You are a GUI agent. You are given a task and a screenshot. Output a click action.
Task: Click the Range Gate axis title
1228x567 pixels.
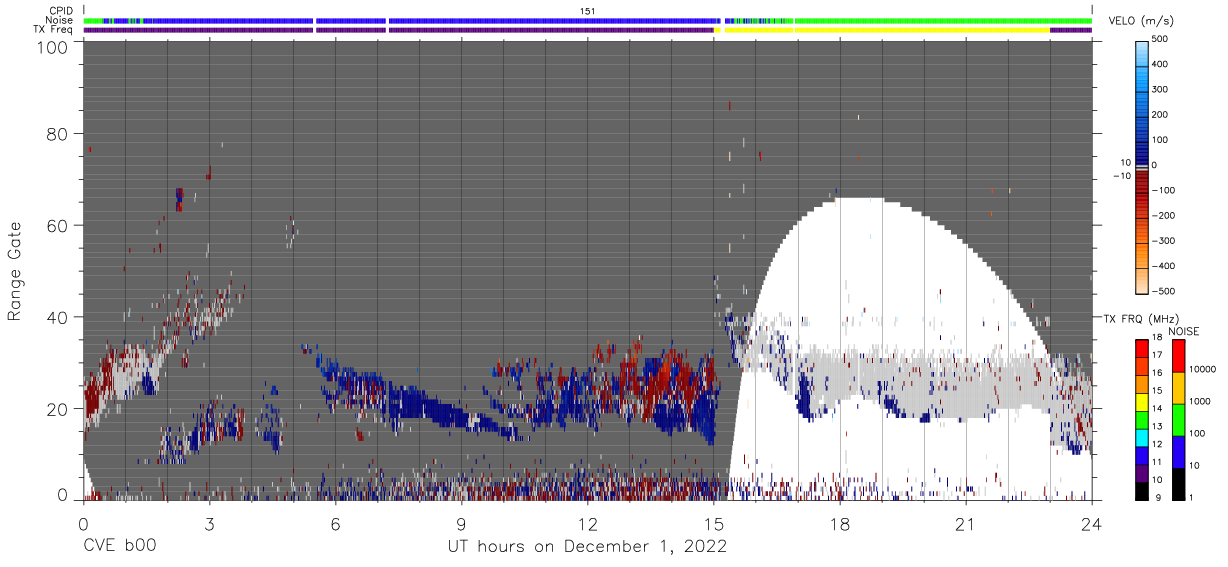(x=15, y=270)
